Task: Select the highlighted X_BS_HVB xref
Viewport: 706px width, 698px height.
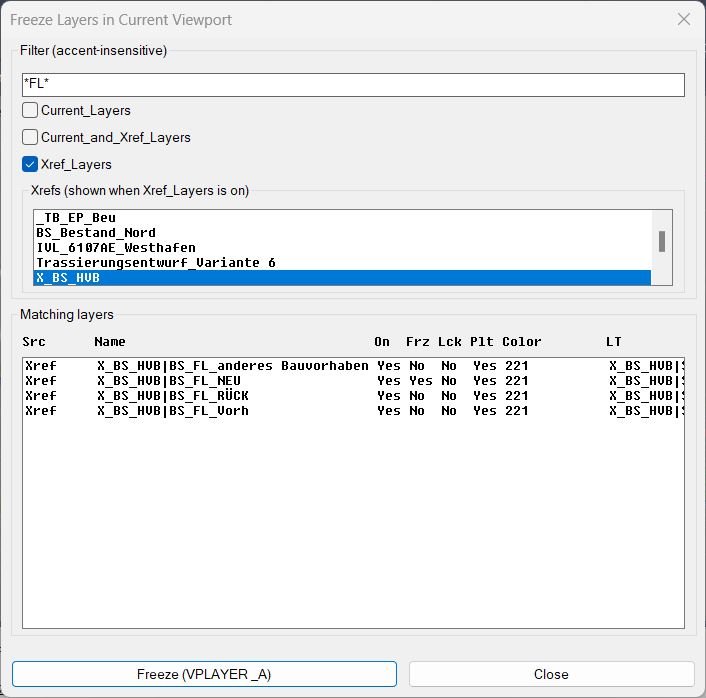Action: pyautogui.click(x=68, y=278)
